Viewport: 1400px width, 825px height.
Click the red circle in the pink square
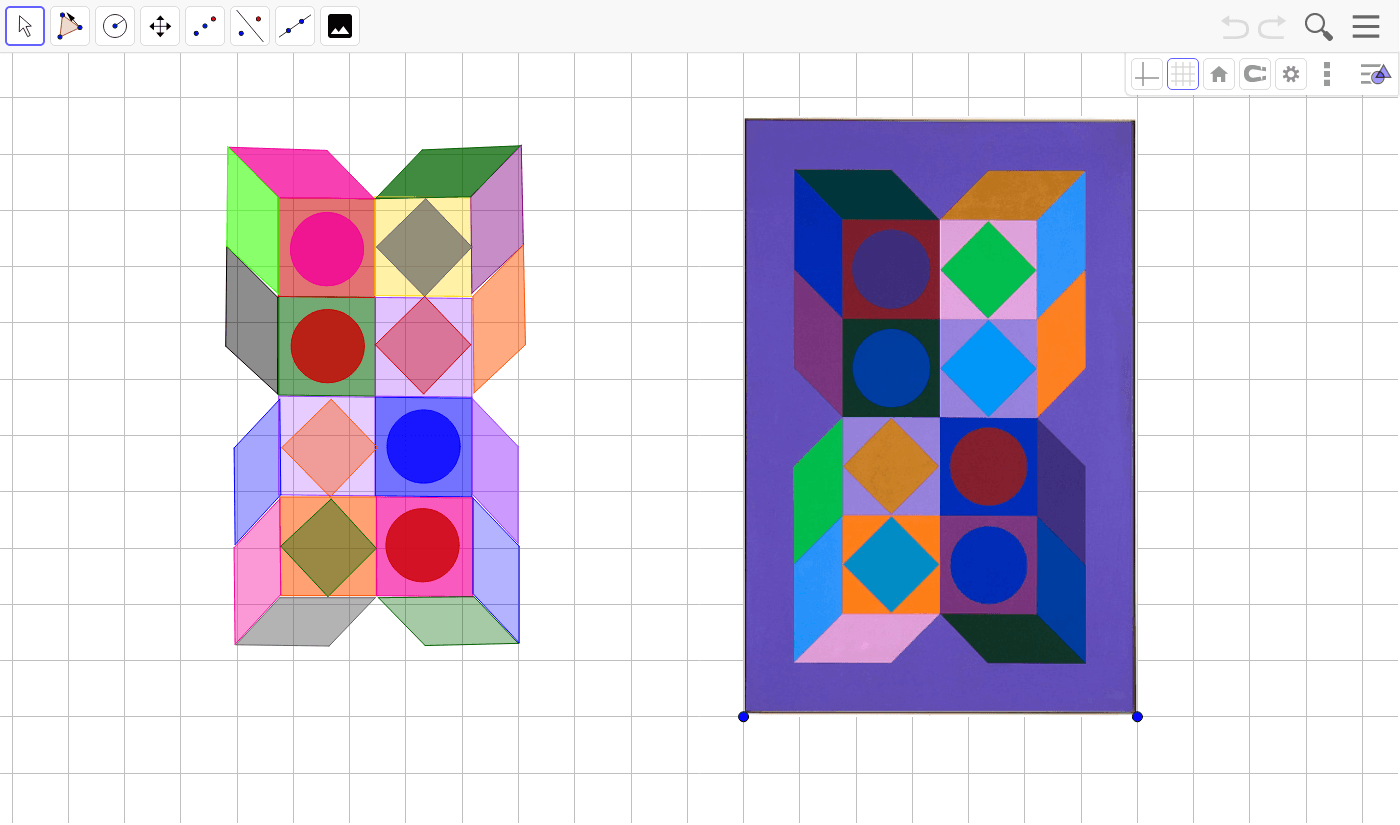click(422, 545)
